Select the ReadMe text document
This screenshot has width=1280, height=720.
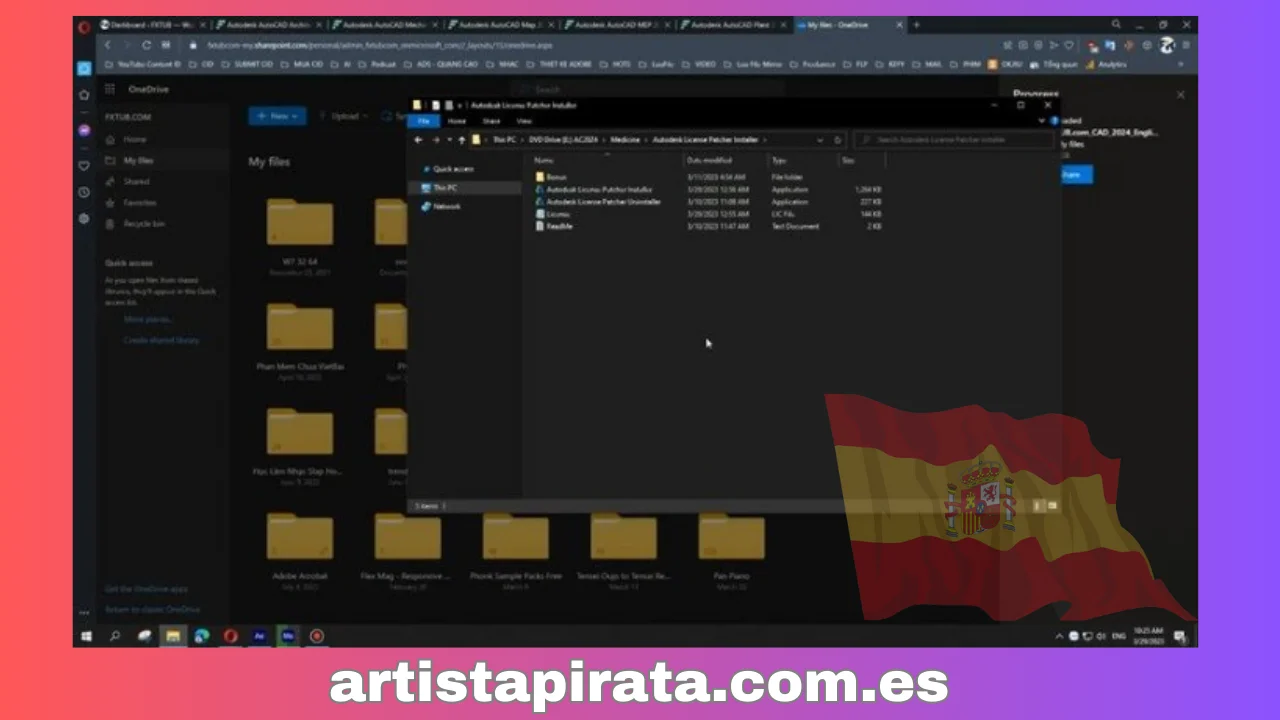(559, 226)
